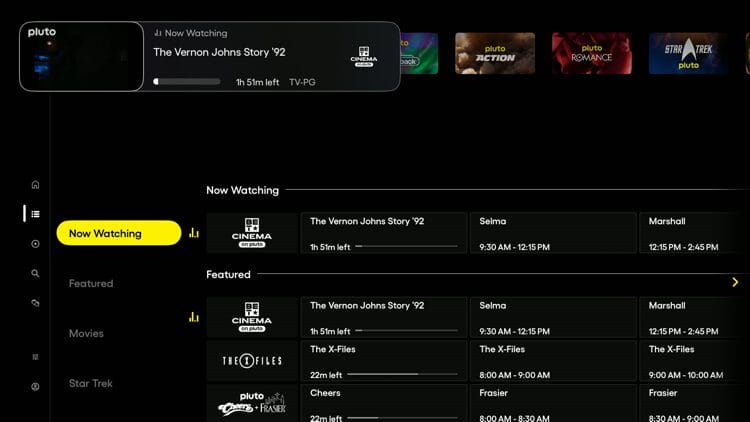Expand Featured section with yellow chevron
Screen dimensions: 750x422
click(x=735, y=282)
